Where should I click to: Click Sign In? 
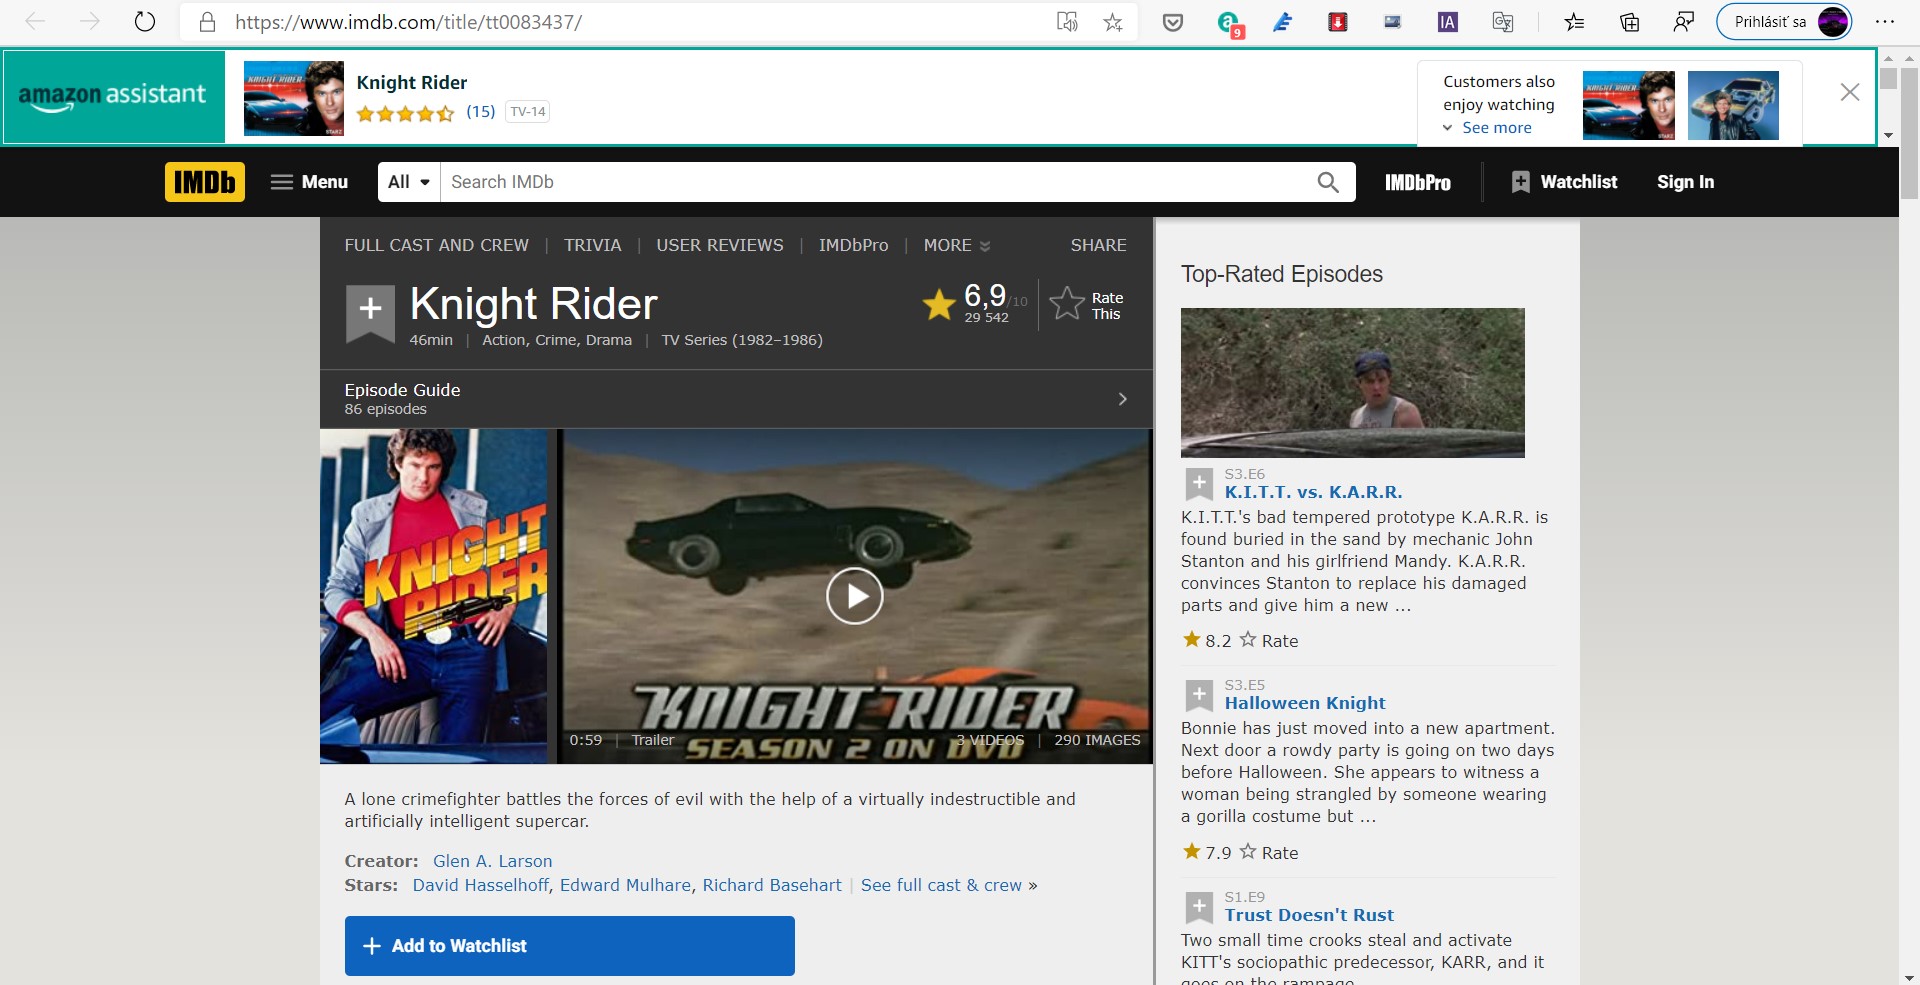[1685, 182]
